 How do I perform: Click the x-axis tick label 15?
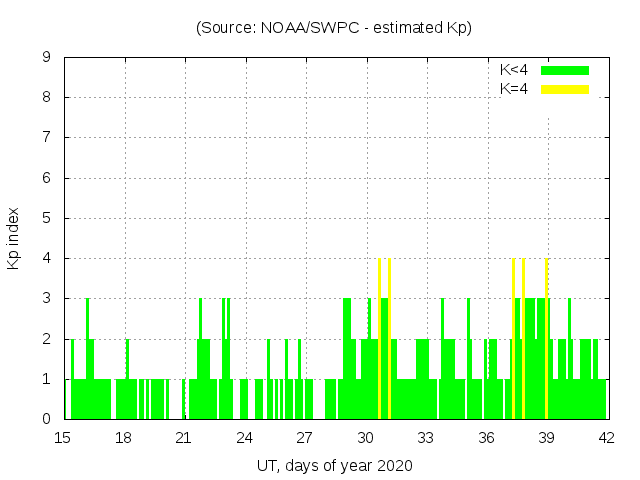coord(63,438)
